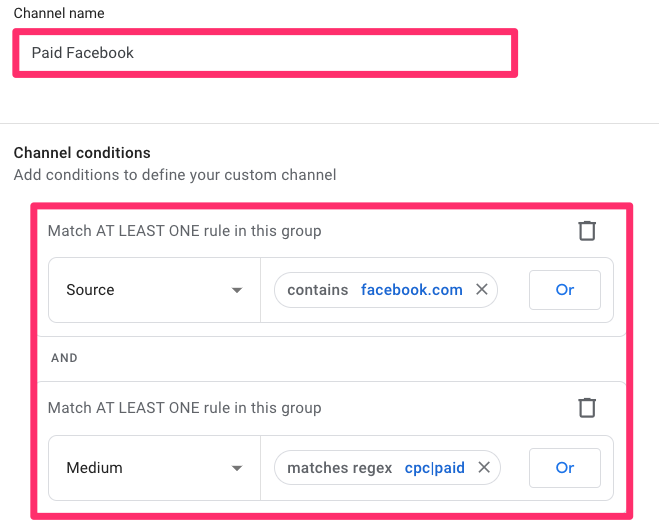
Task: Click 'Match AT LEAST ONE rule' above Medium
Action: point(185,408)
